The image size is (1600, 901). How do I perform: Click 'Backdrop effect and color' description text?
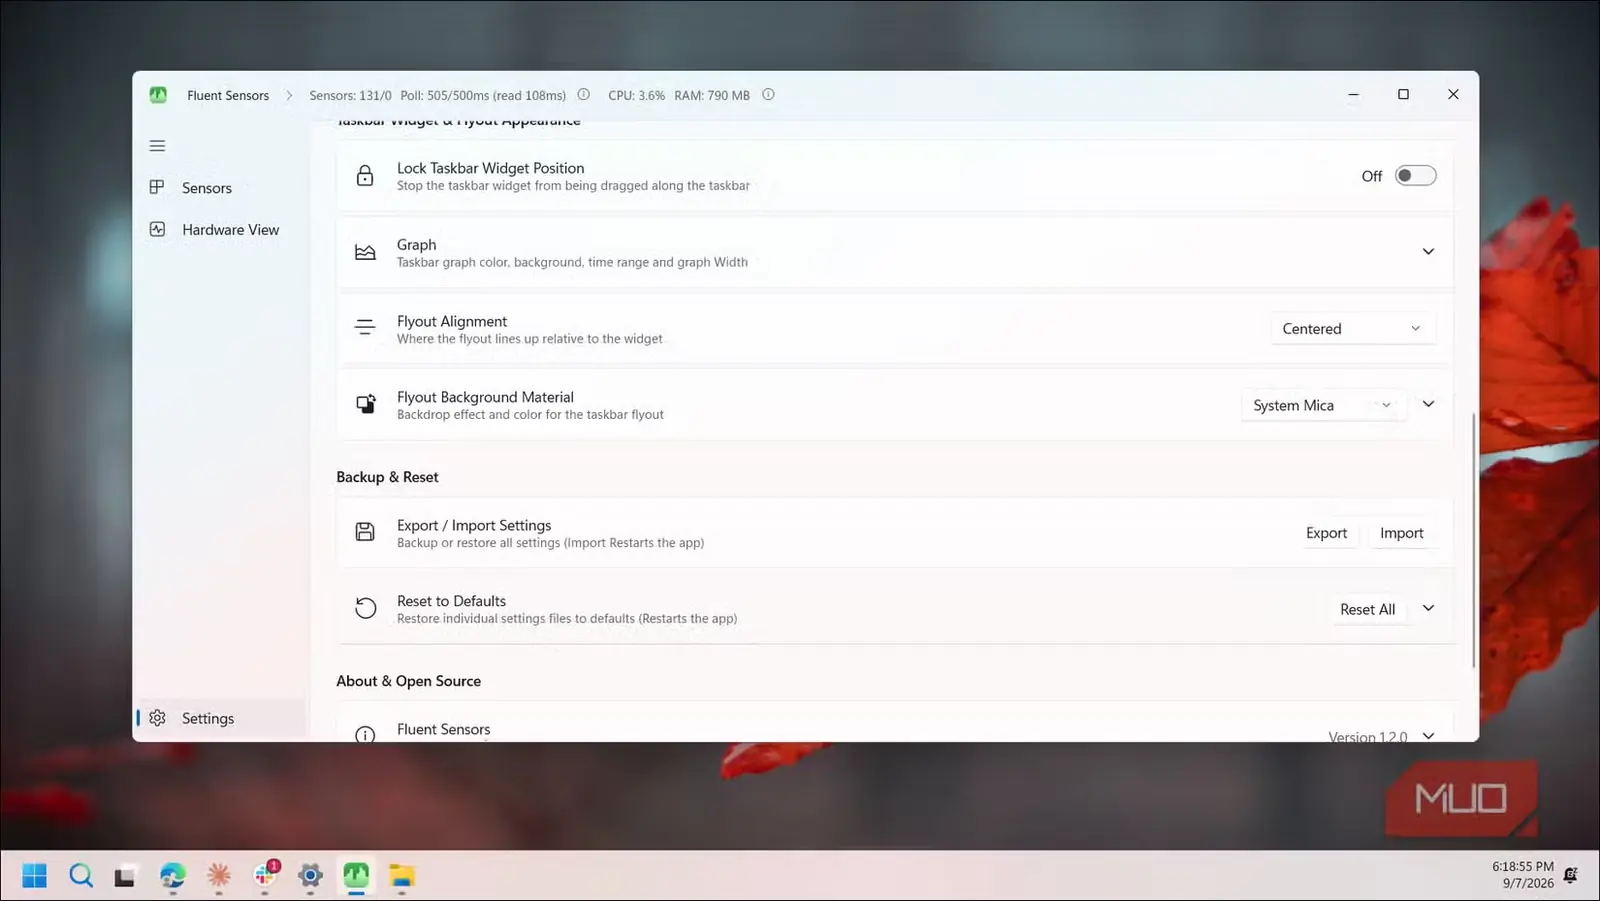click(530, 415)
